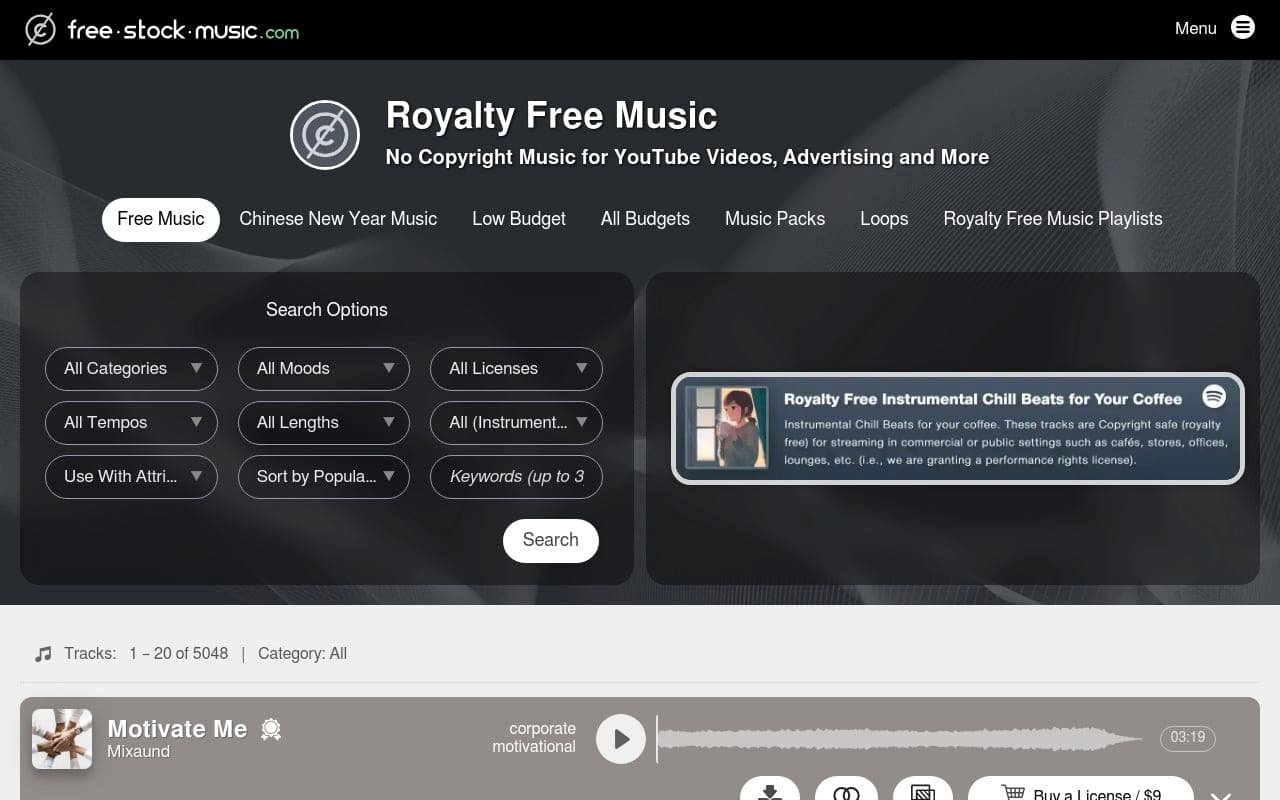Open the All Categories dropdown
Viewport: 1280px width, 800px height.
point(131,369)
